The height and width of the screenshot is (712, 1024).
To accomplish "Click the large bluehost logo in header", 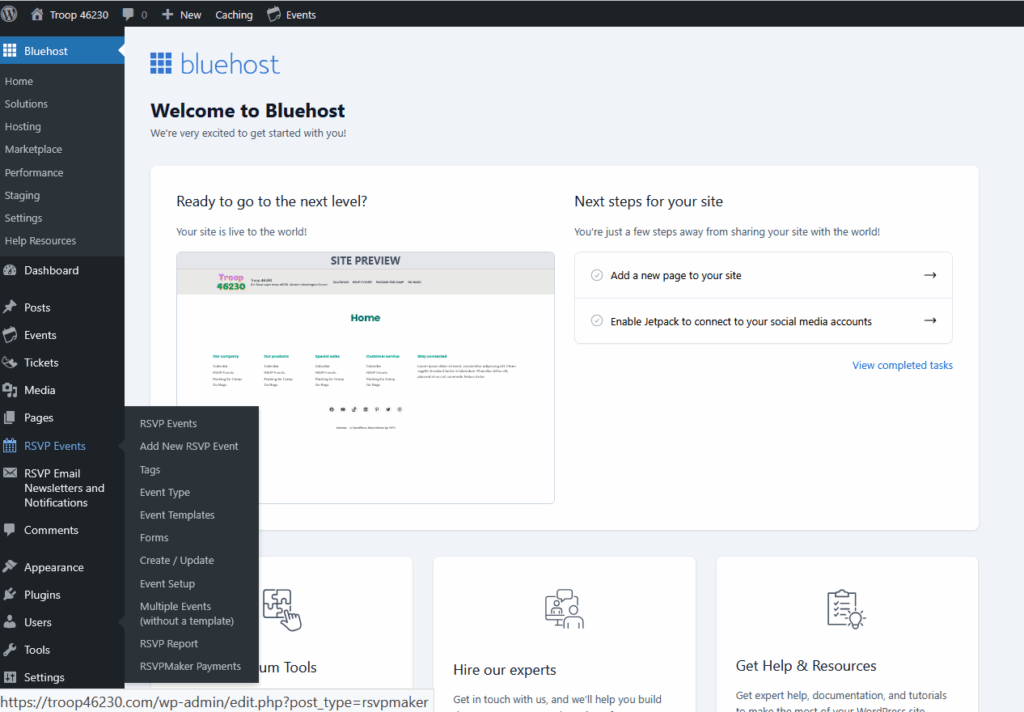I will (x=215, y=64).
